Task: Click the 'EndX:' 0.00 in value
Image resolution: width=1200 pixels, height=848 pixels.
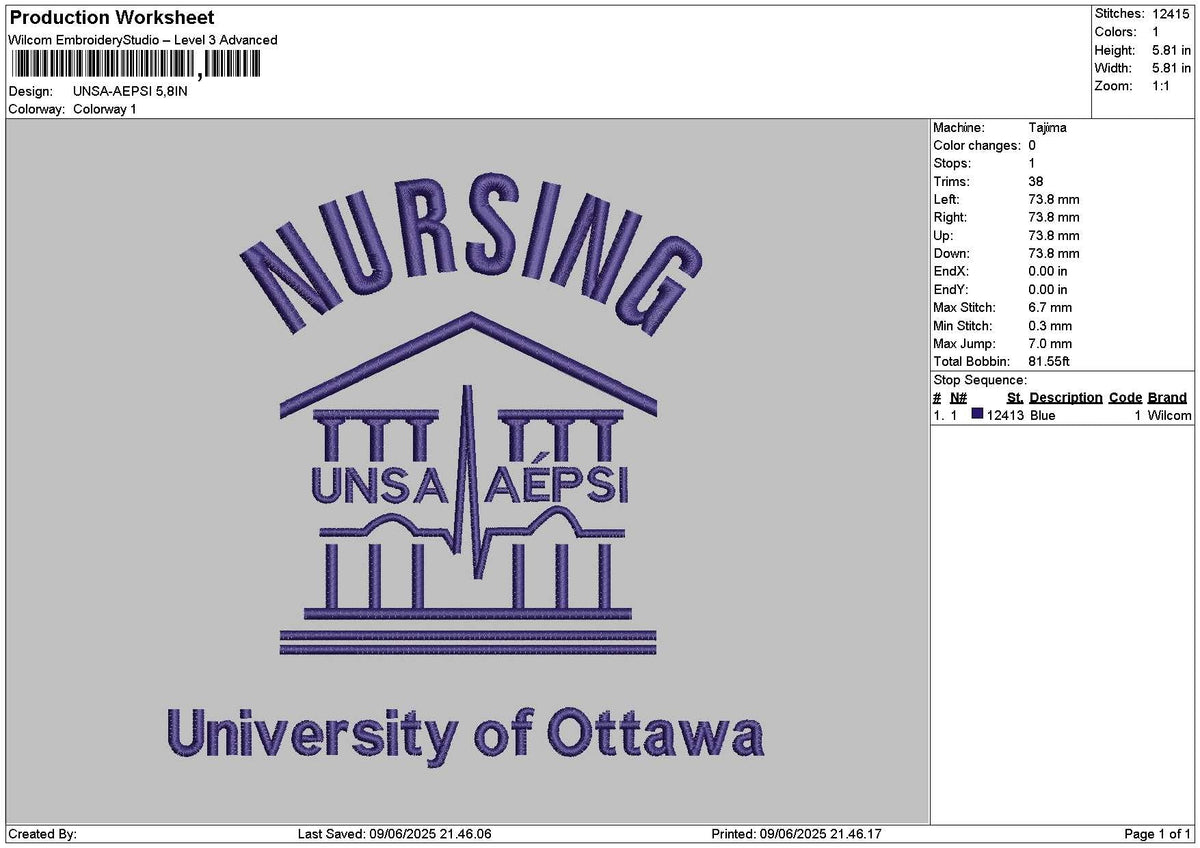Action: (1048, 272)
